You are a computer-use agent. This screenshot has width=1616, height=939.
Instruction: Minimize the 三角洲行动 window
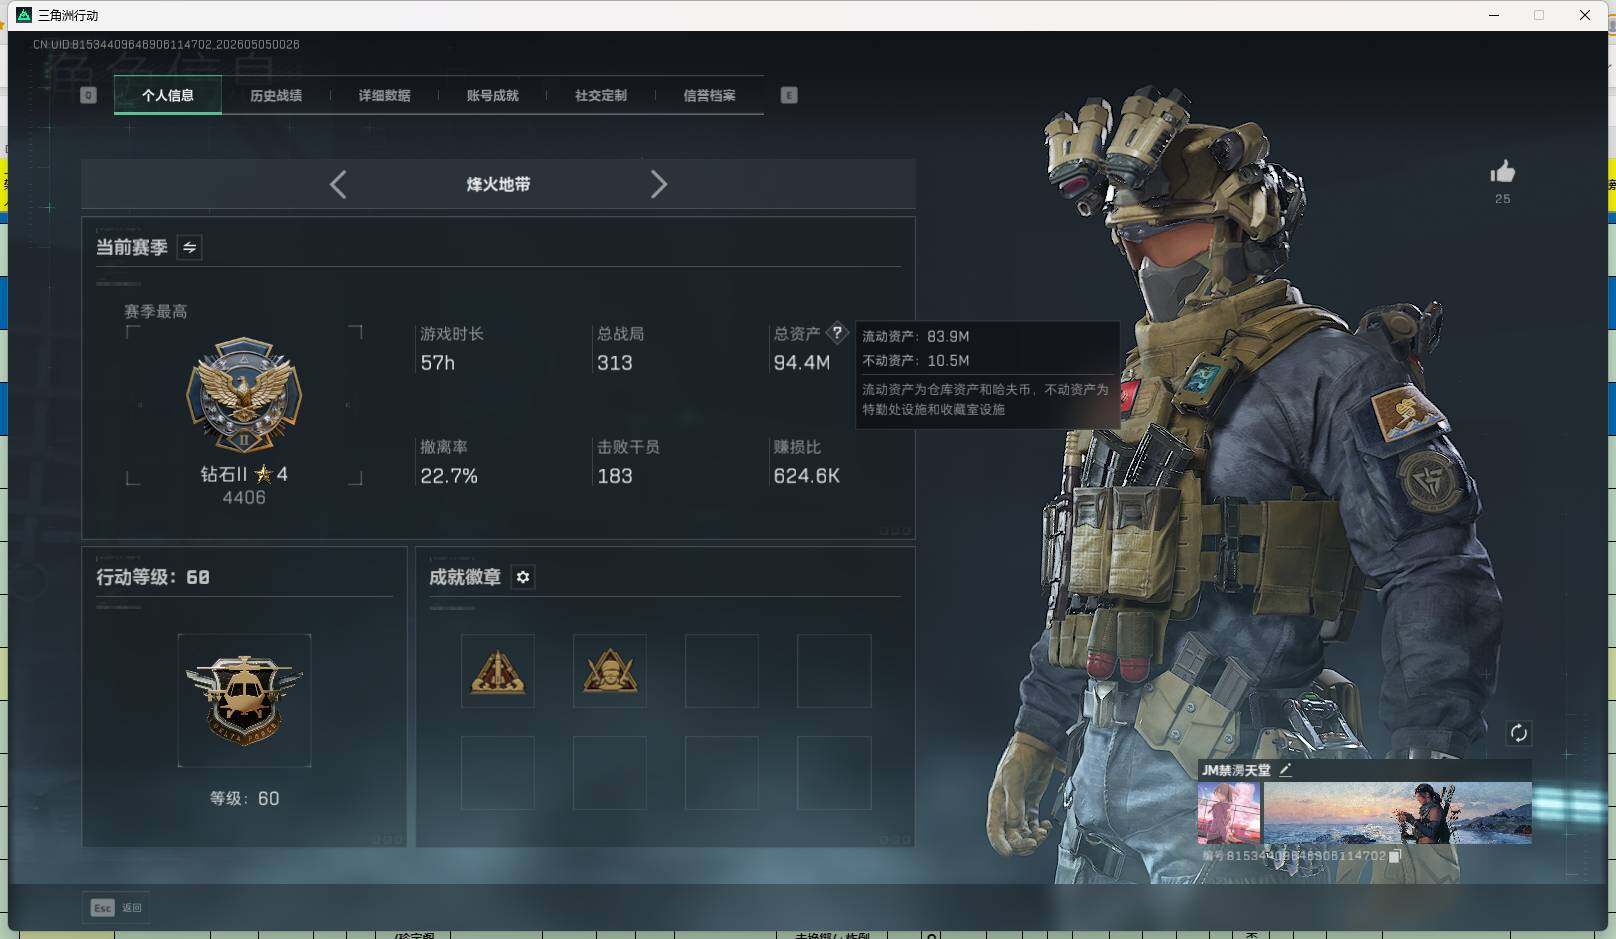[1494, 15]
